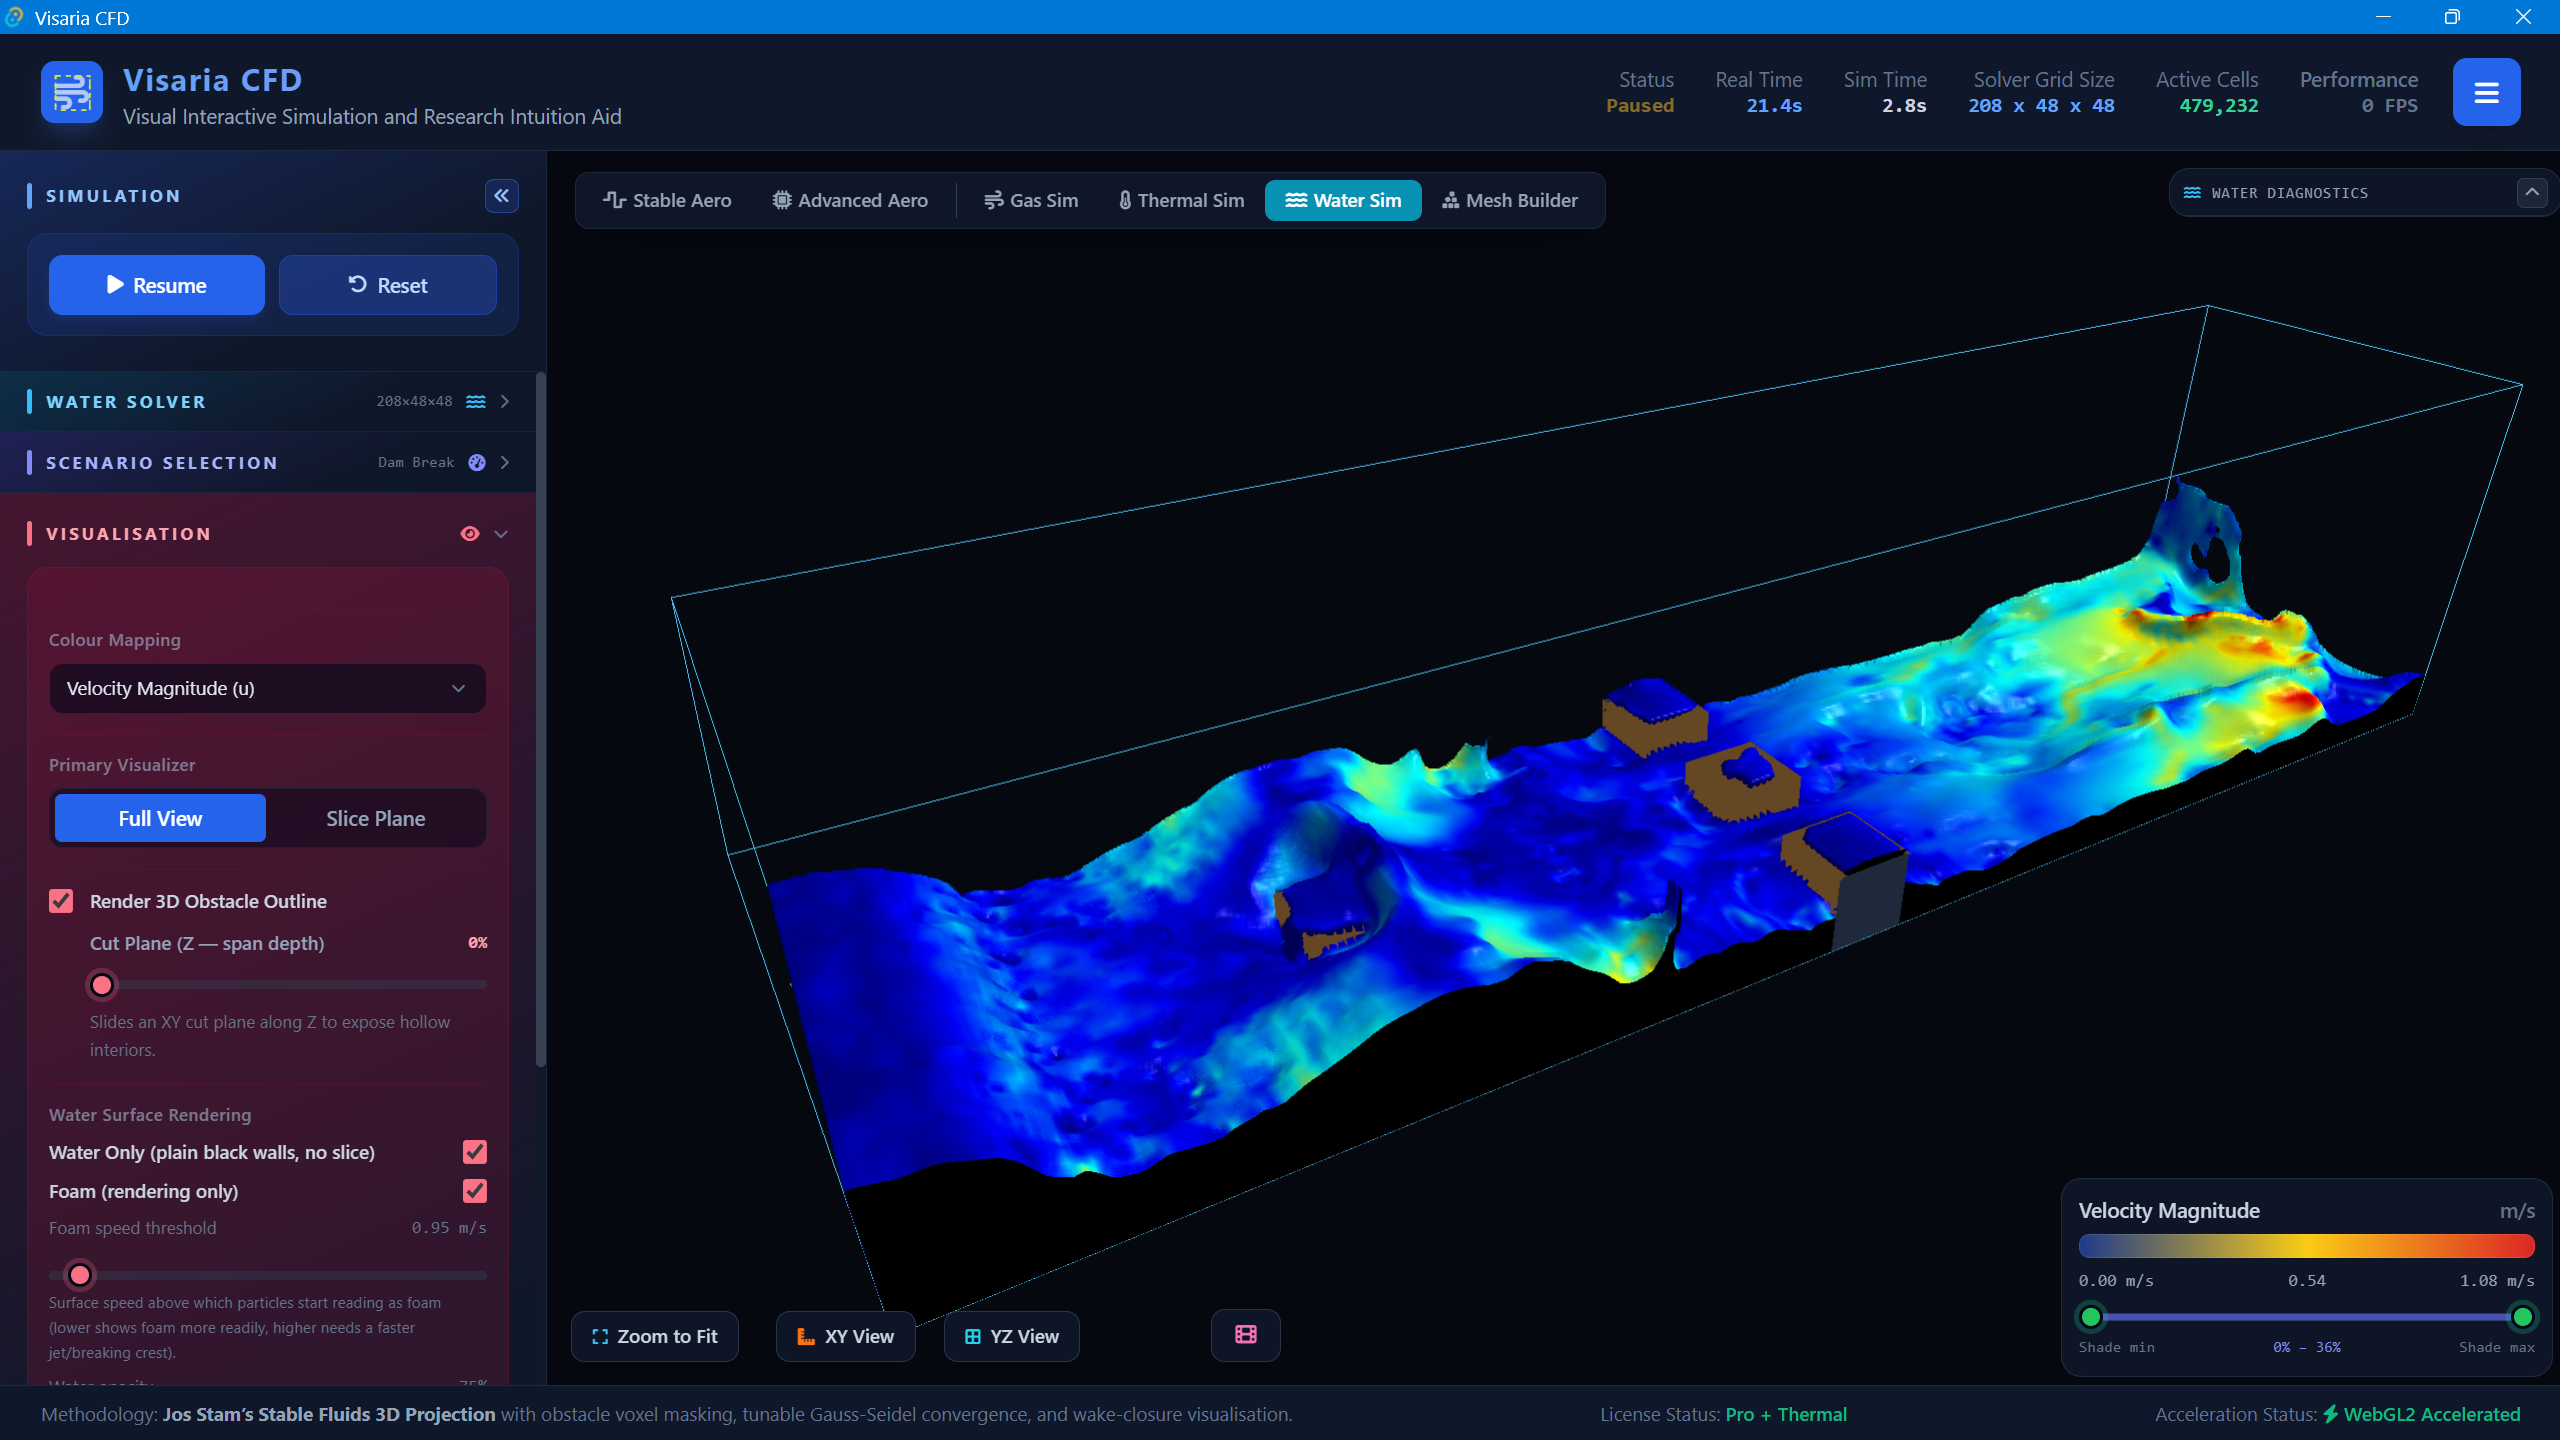This screenshot has width=2560, height=1440.
Task: Collapse the Water Diagnostics panel
Action: 2532,193
